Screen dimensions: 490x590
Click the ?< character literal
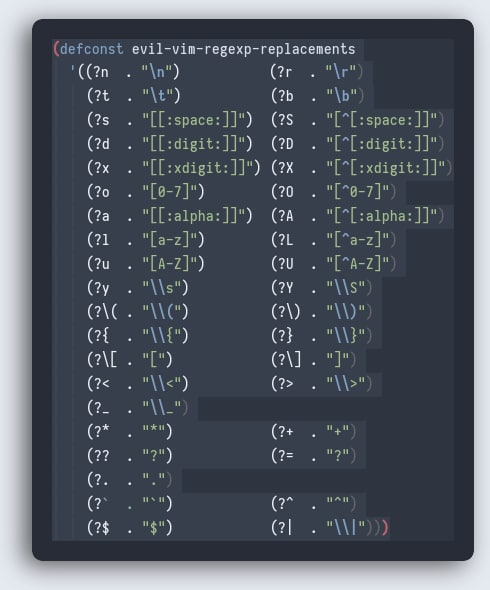tap(102, 384)
